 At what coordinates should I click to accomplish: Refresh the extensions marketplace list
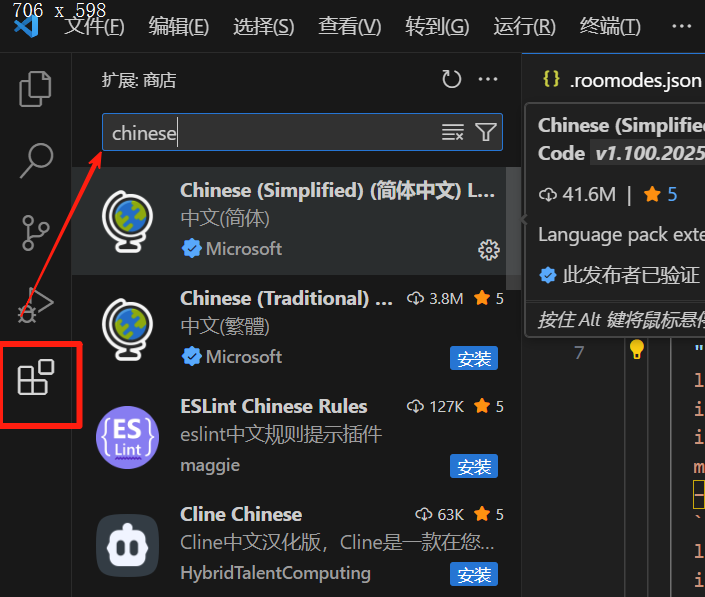pos(451,80)
